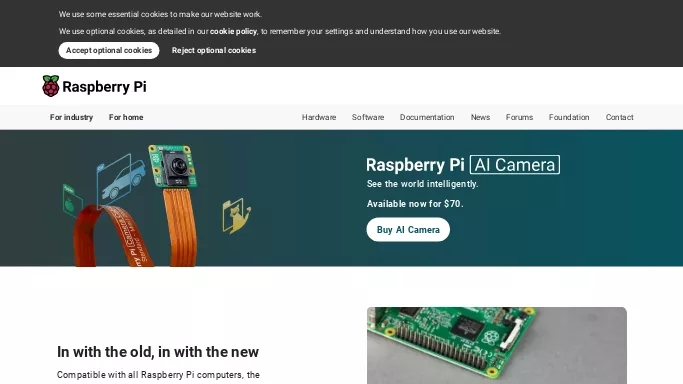Click the Raspberry Pi wordmark text
Screen dimensions: 683x384
[105, 87]
